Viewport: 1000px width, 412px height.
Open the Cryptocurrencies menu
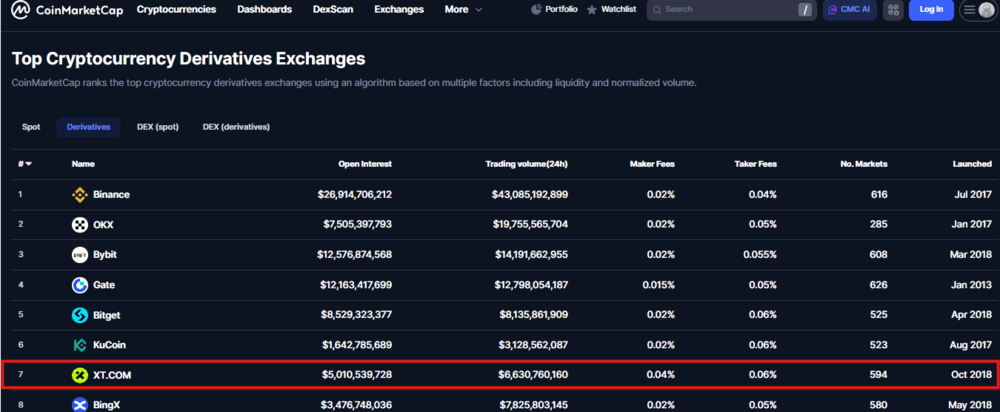click(177, 10)
